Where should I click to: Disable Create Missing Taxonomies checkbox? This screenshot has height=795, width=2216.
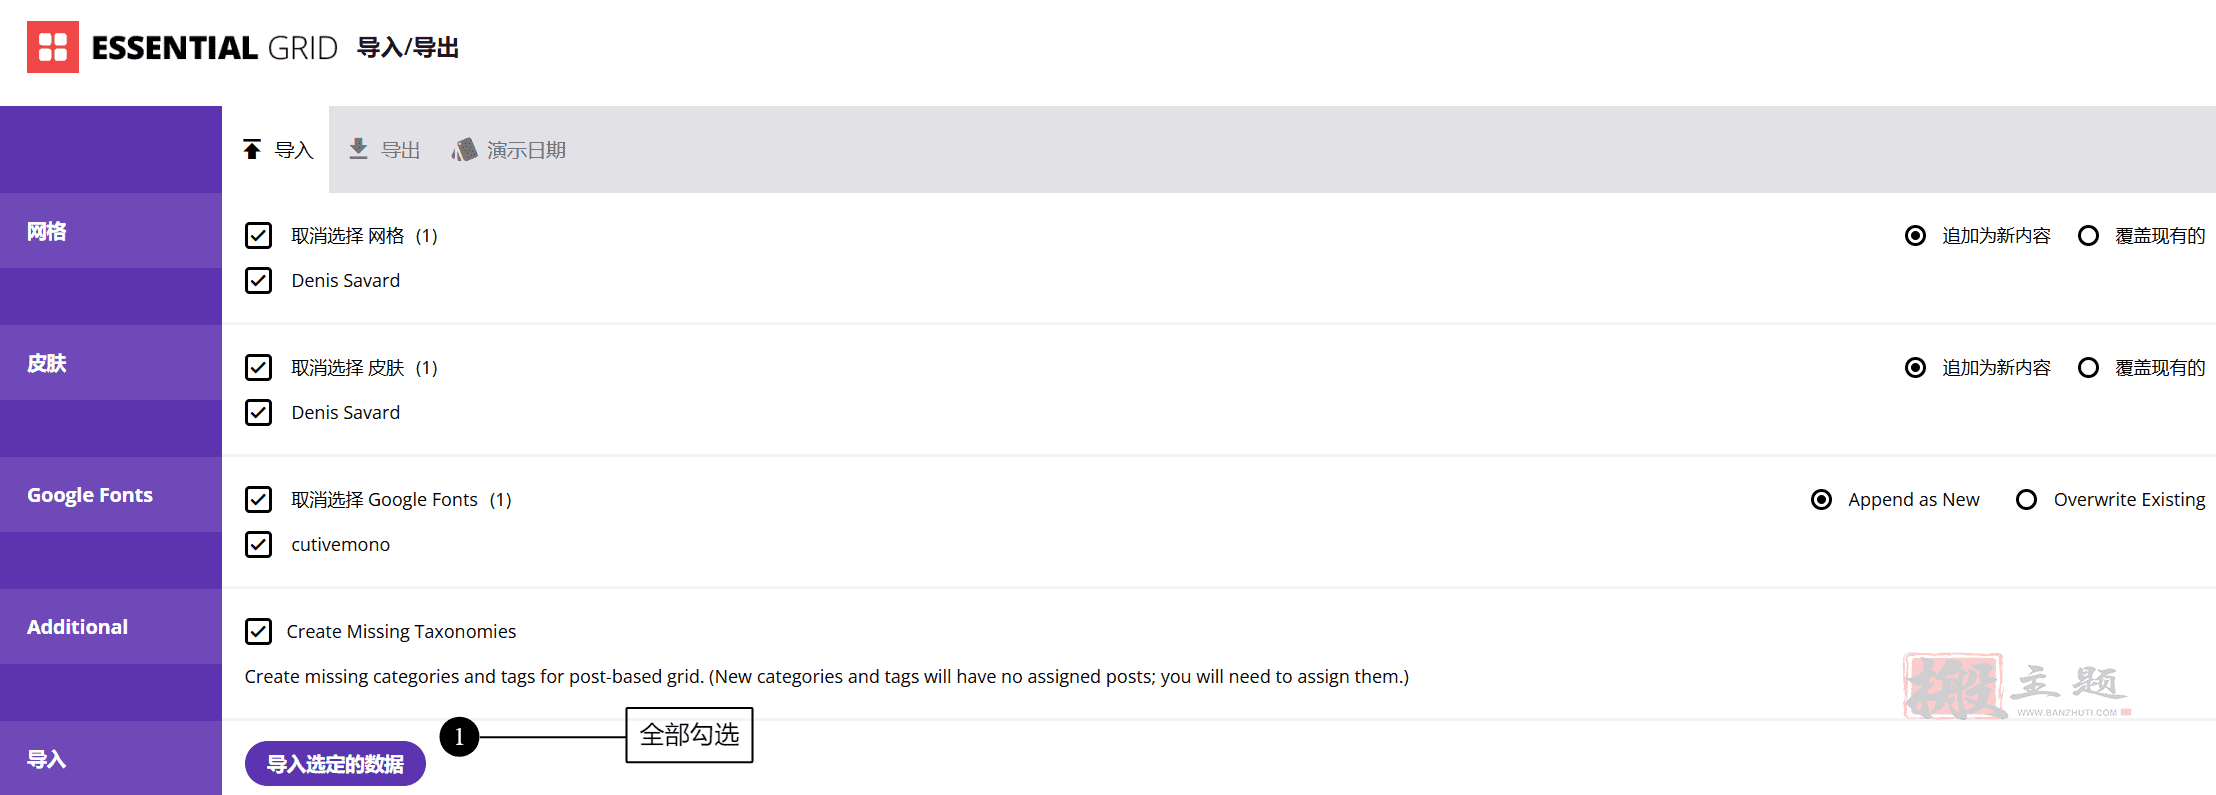point(258,632)
